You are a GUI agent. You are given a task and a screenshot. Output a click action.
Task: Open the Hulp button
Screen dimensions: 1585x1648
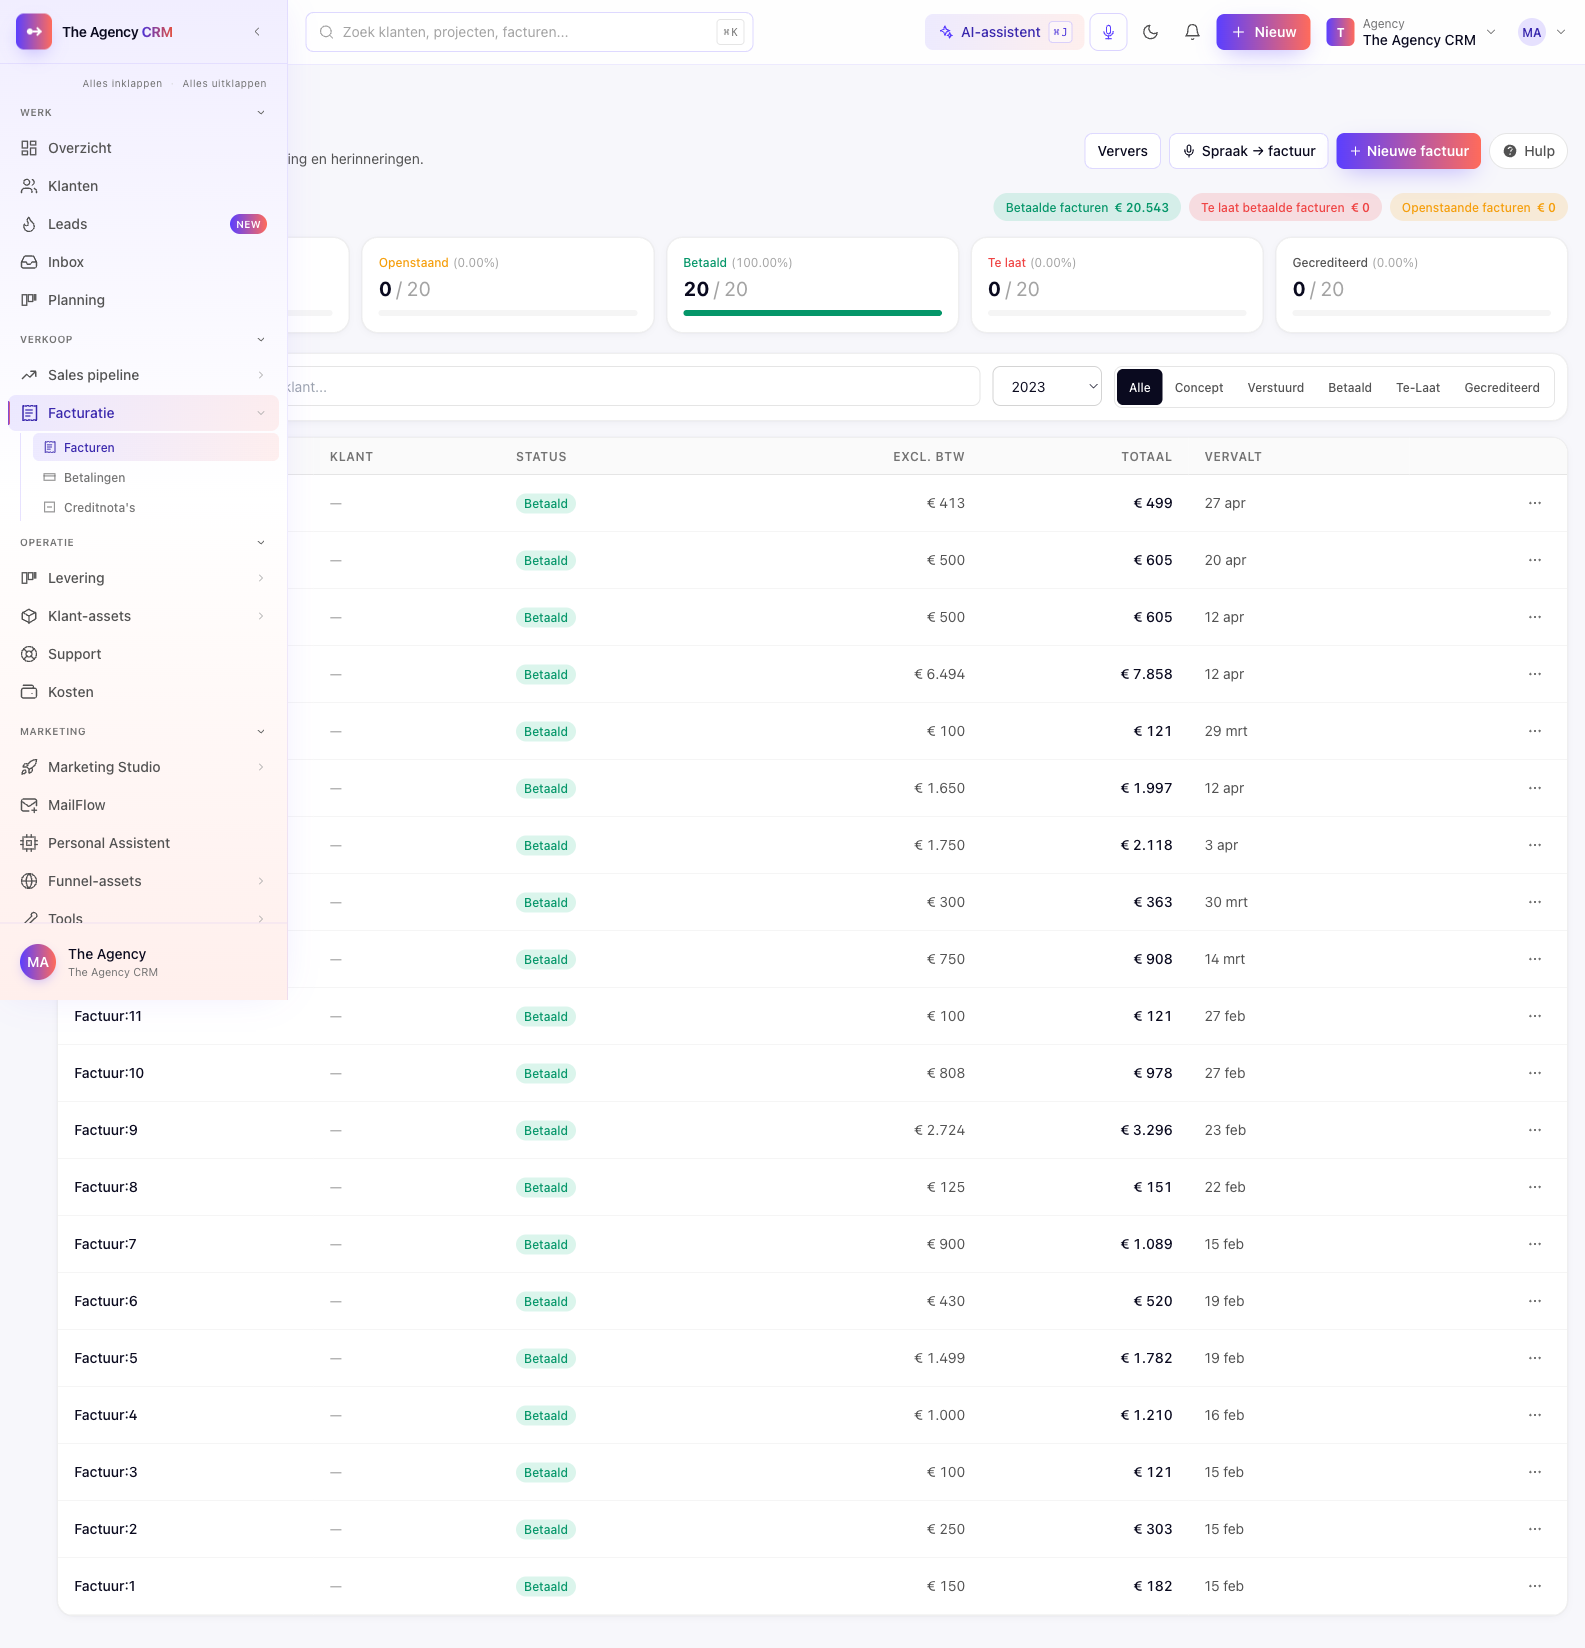(x=1528, y=151)
